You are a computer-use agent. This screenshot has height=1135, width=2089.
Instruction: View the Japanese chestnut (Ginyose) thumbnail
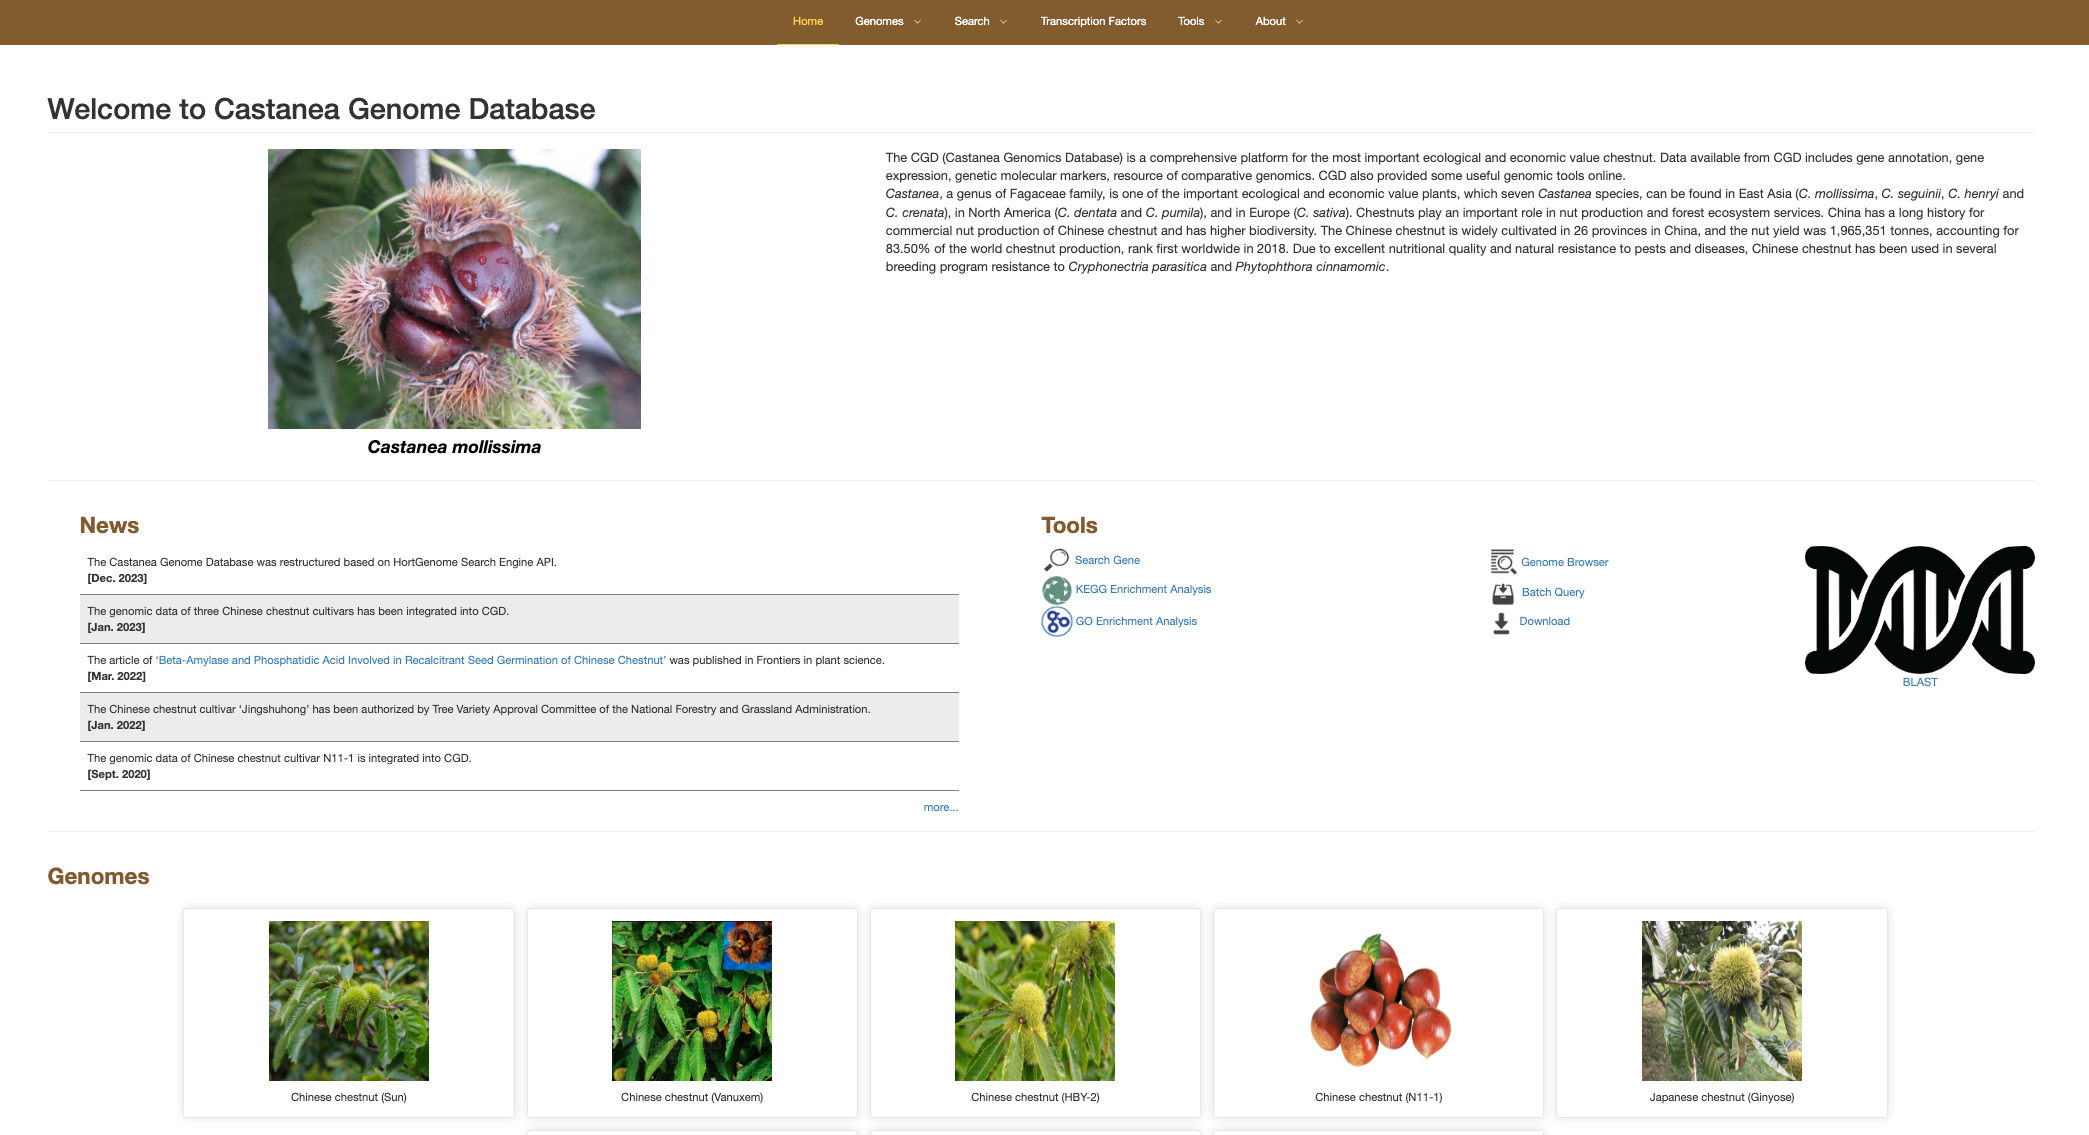click(x=1722, y=1001)
